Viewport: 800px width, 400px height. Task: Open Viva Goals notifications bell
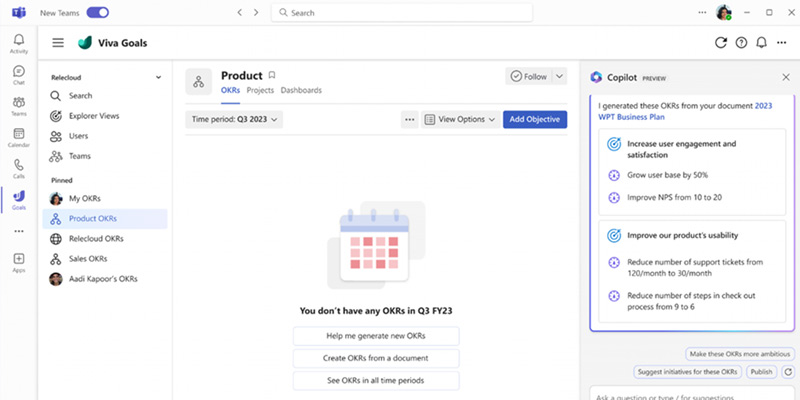pyautogui.click(x=761, y=43)
